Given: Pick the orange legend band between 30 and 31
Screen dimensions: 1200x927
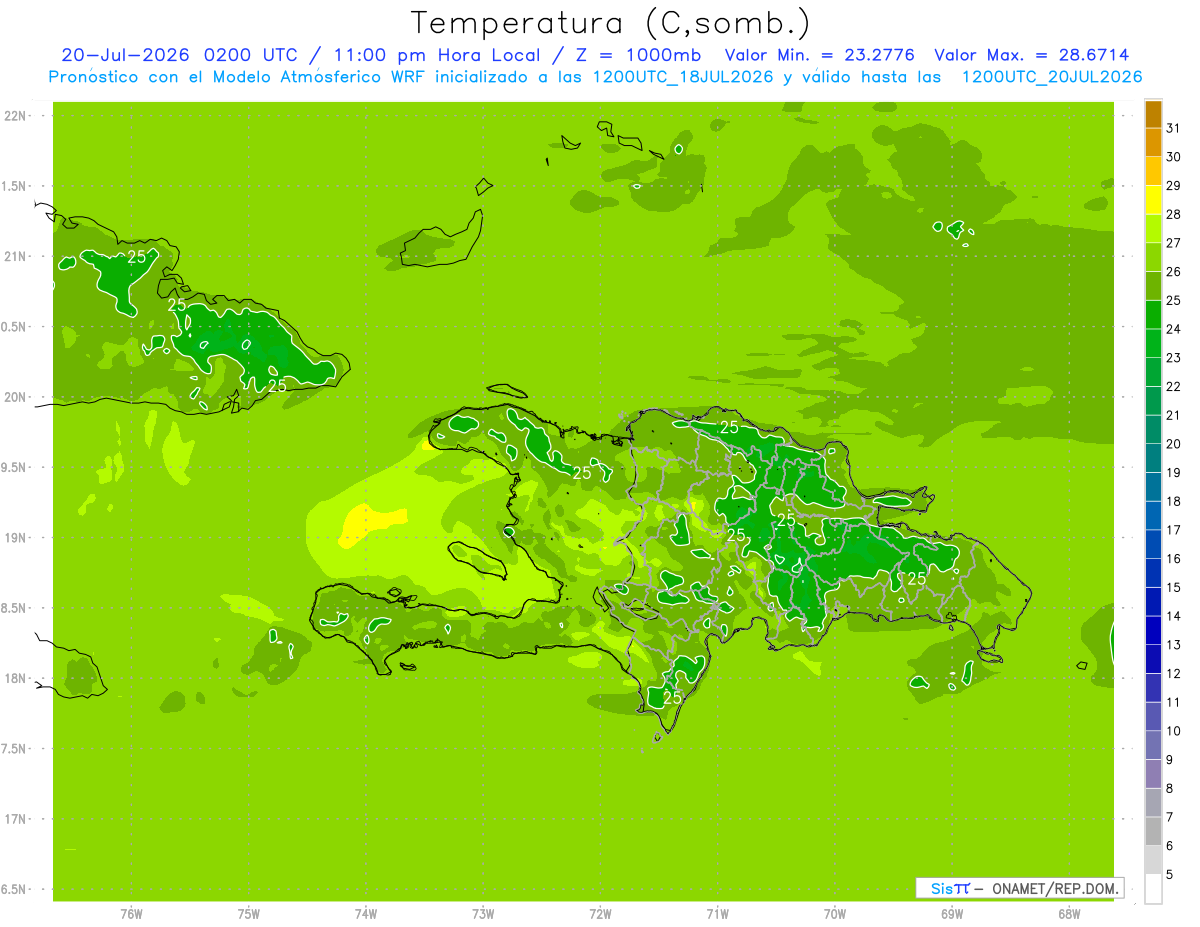Looking at the screenshot, I should (x=1153, y=143).
